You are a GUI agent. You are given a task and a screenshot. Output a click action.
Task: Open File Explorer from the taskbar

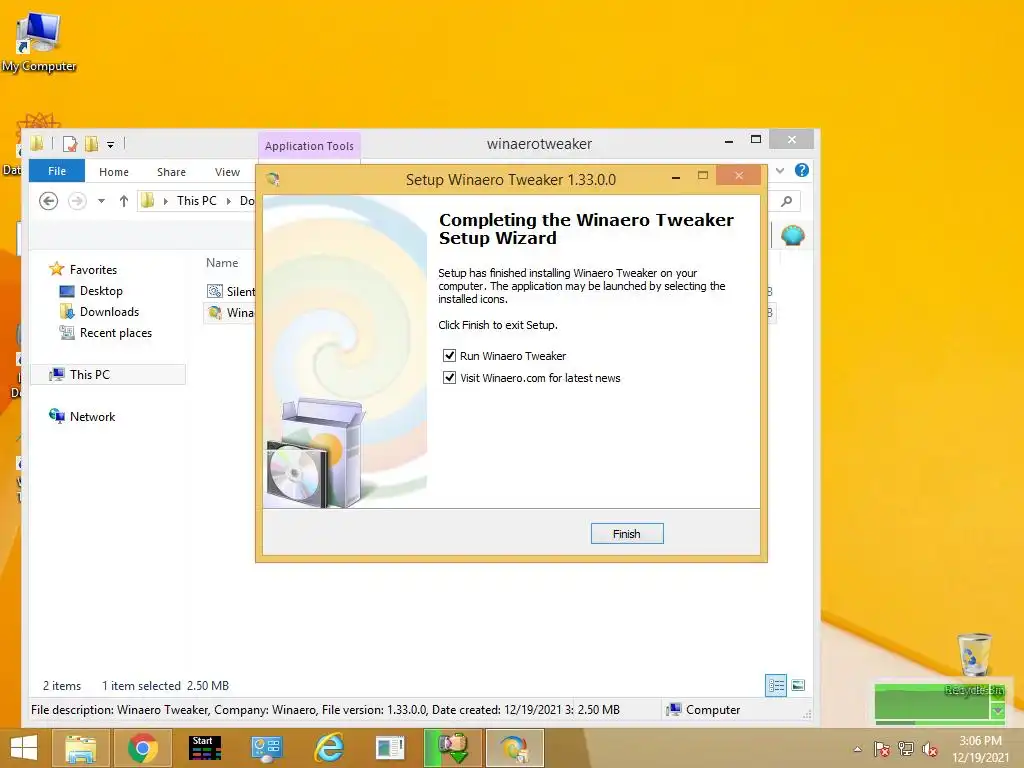80,748
